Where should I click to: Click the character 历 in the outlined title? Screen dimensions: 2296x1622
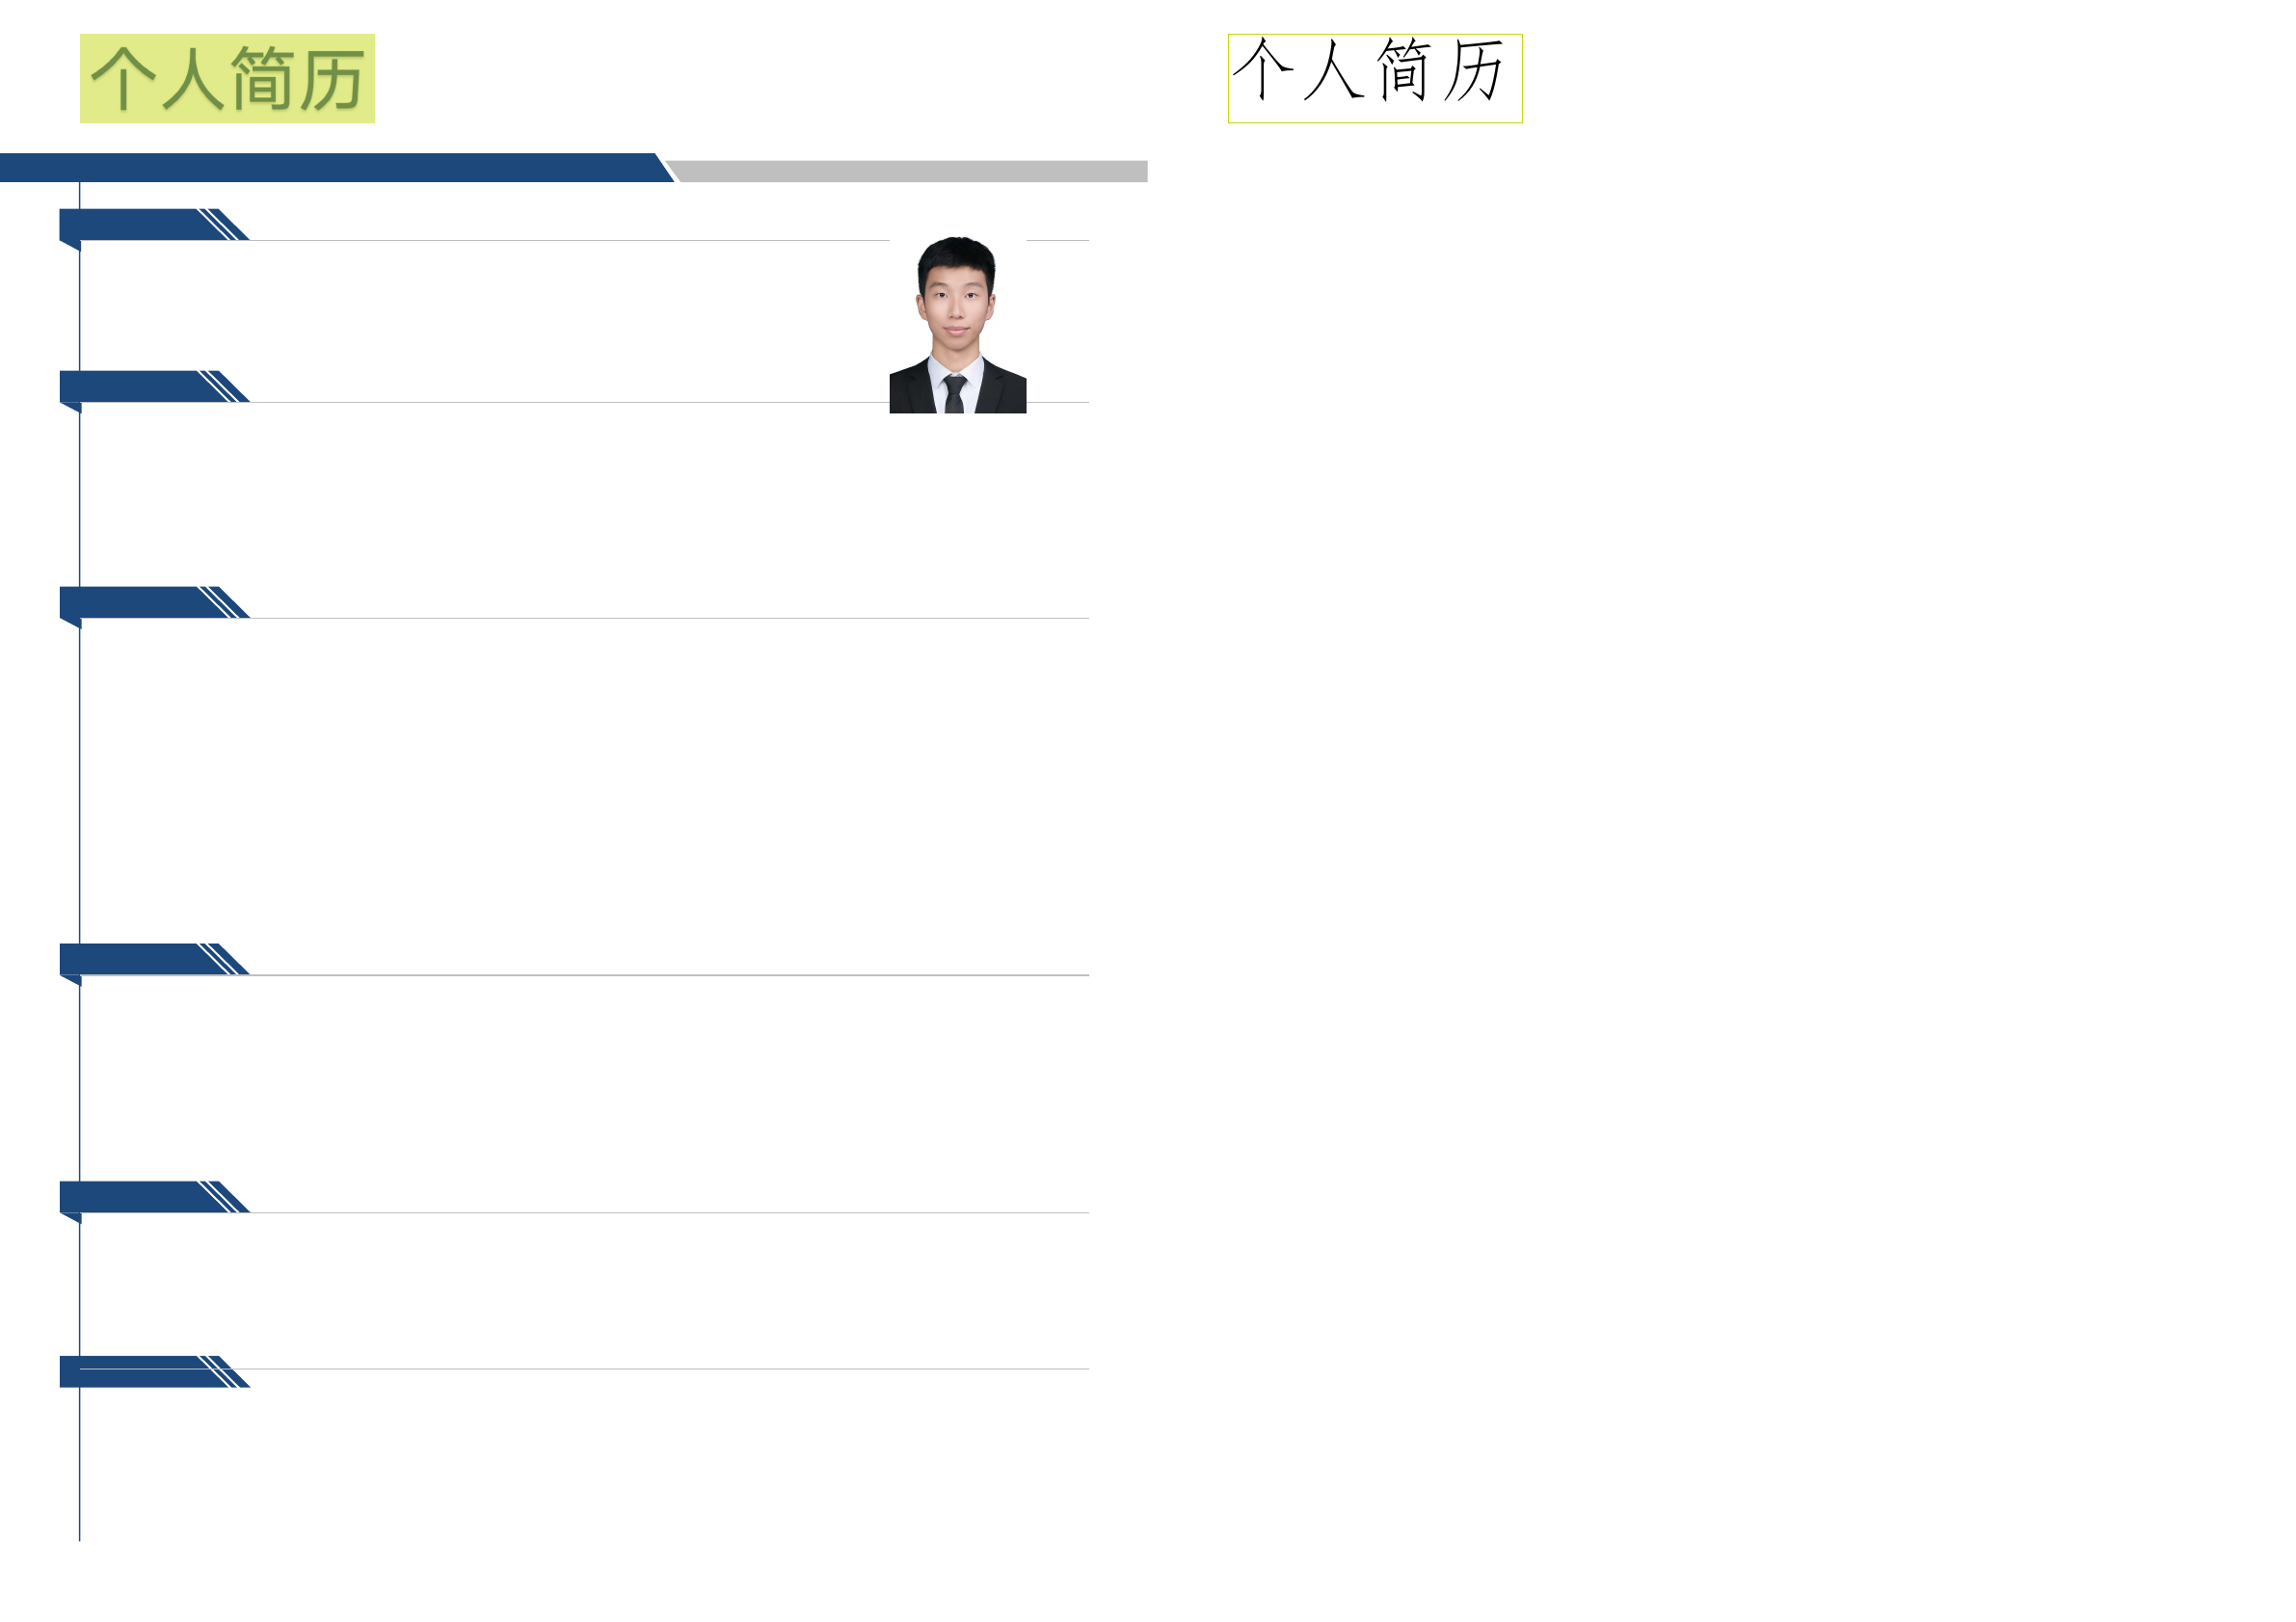[x=1474, y=70]
